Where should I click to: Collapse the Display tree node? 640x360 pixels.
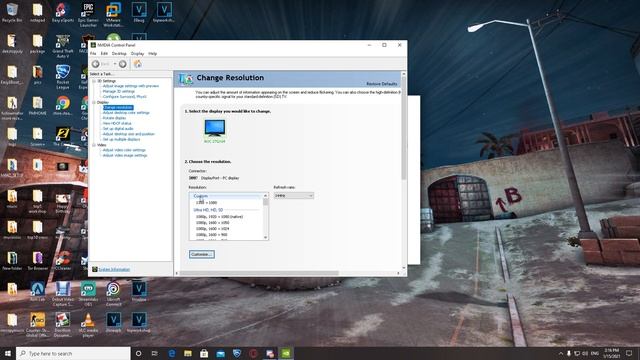tap(94, 102)
